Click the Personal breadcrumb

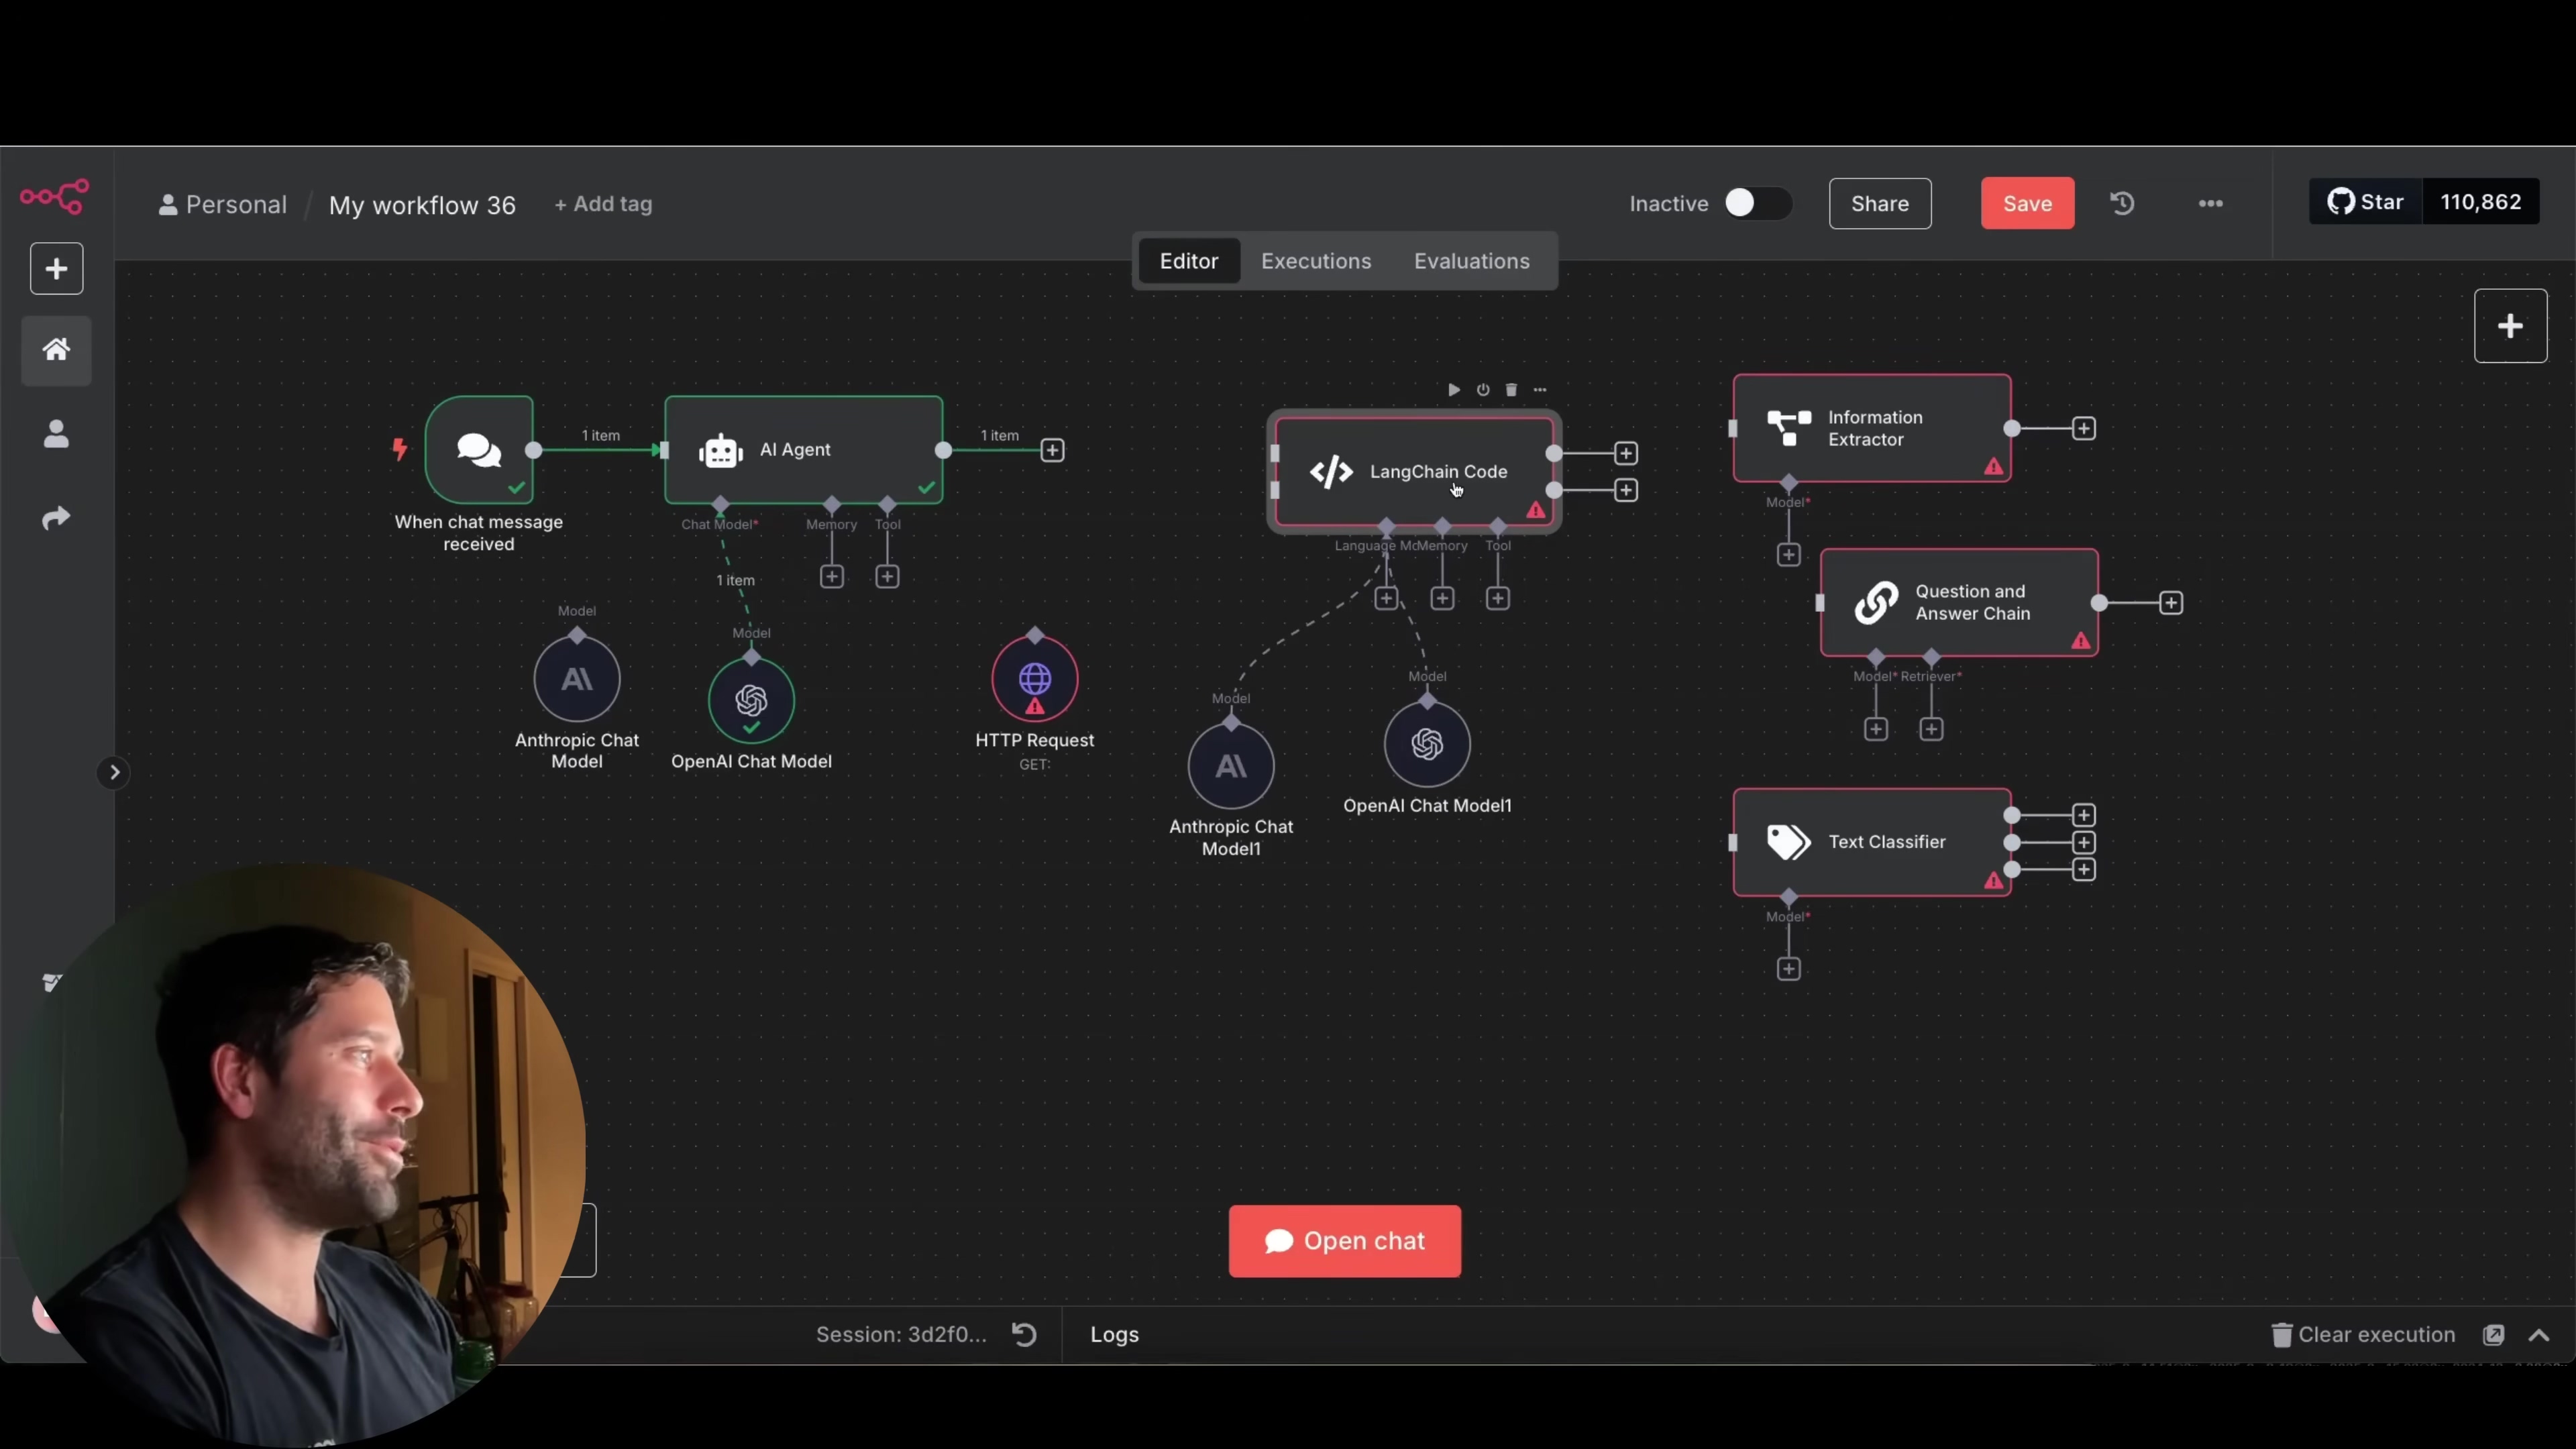(x=222, y=204)
